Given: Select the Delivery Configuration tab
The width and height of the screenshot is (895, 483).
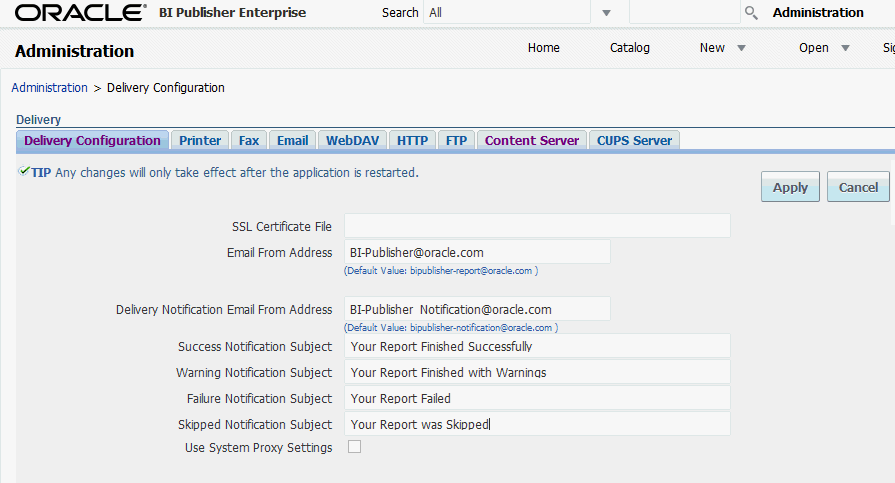Looking at the screenshot, I should click(92, 140).
